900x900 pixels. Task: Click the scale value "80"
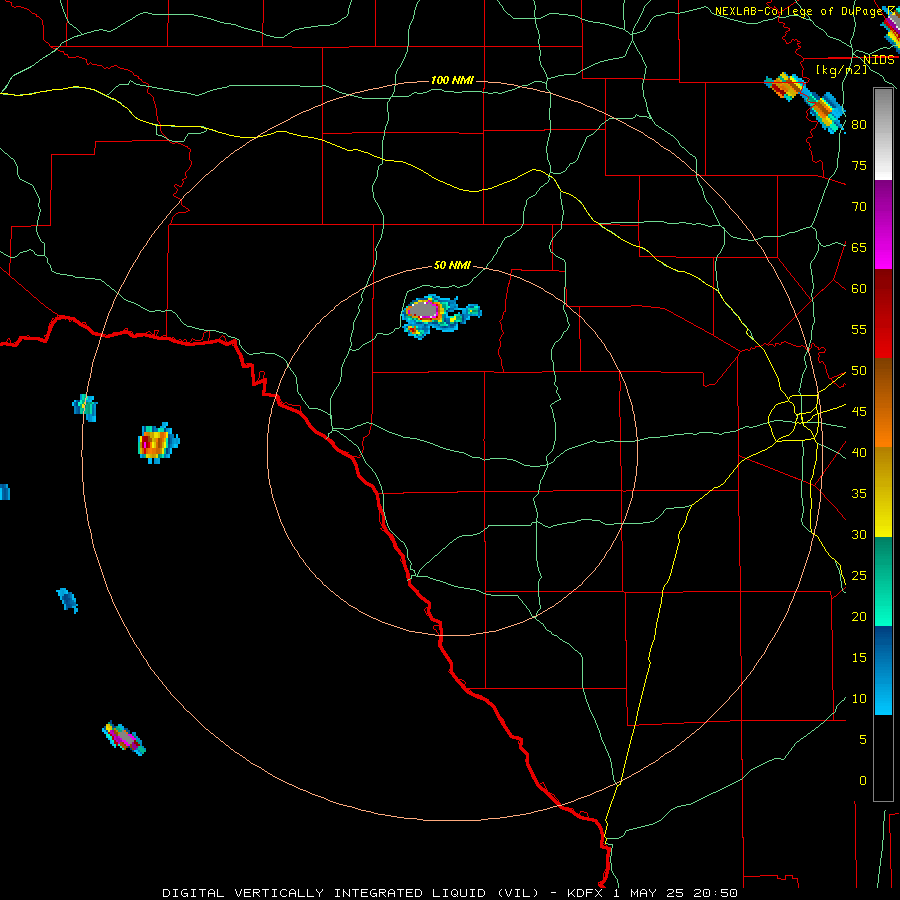[x=859, y=125]
